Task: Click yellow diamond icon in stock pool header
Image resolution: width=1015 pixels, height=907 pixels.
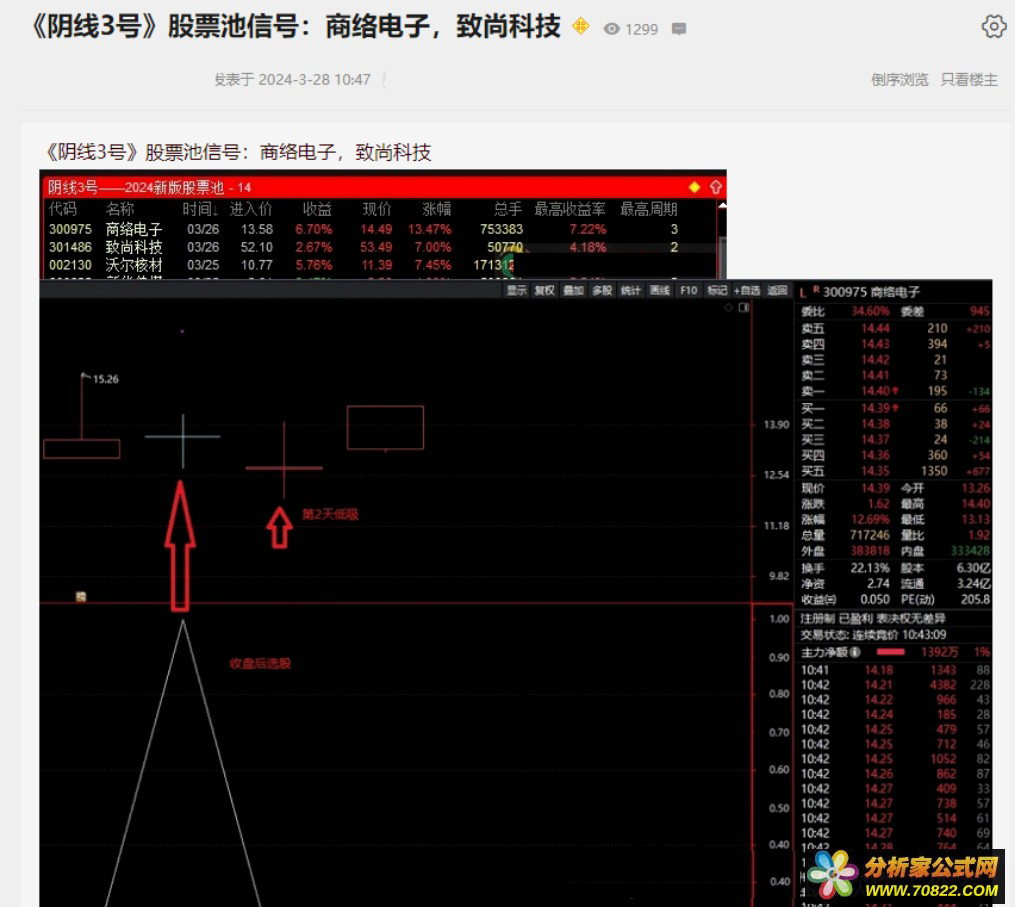Action: (x=694, y=187)
